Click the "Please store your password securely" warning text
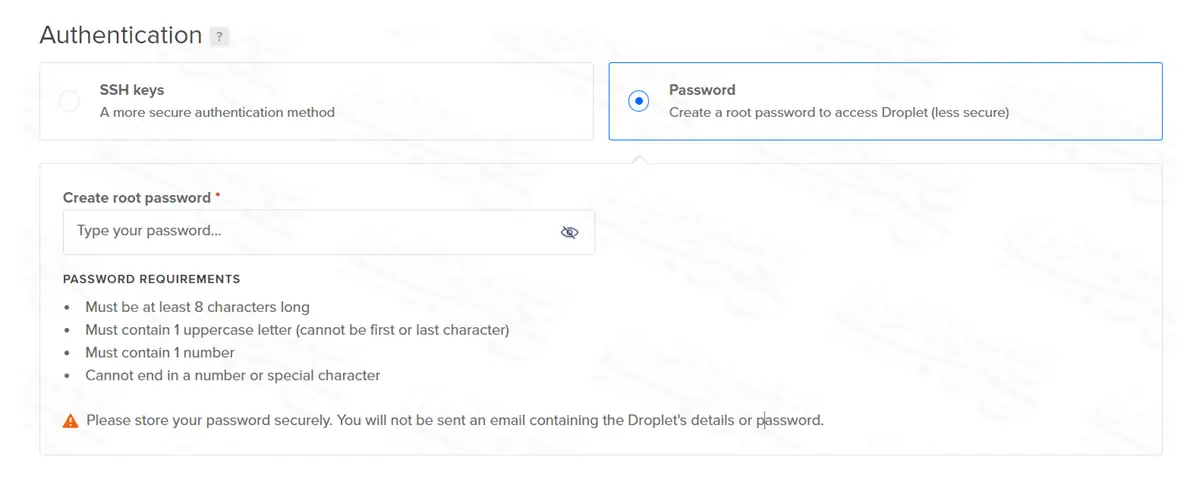 pyautogui.click(x=455, y=420)
